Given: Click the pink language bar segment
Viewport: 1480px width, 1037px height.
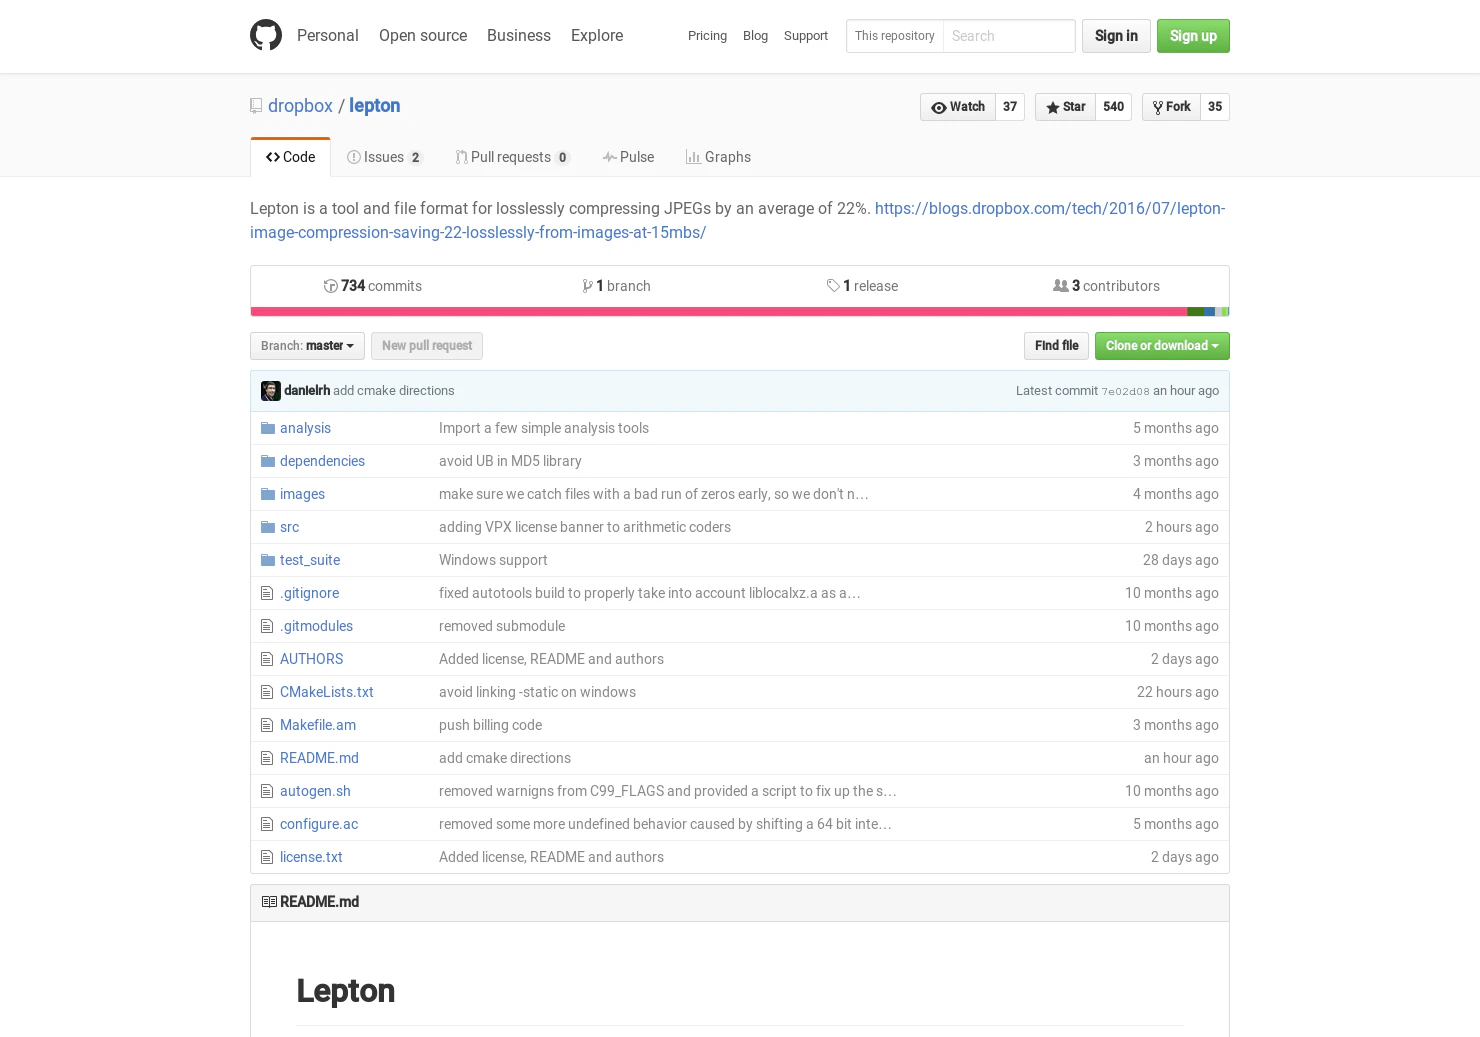Looking at the screenshot, I should pyautogui.click(x=718, y=312).
